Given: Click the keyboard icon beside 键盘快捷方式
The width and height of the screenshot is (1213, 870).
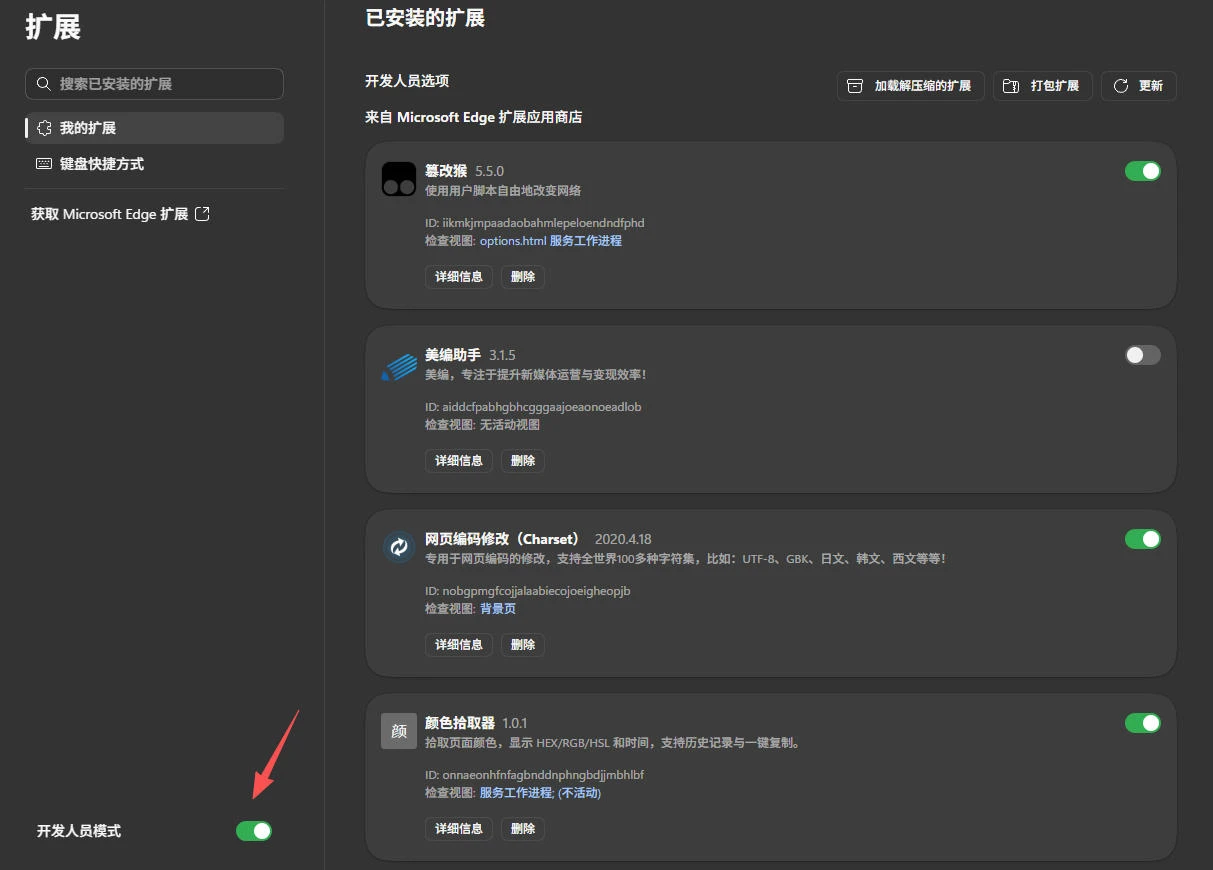Looking at the screenshot, I should tap(43, 164).
